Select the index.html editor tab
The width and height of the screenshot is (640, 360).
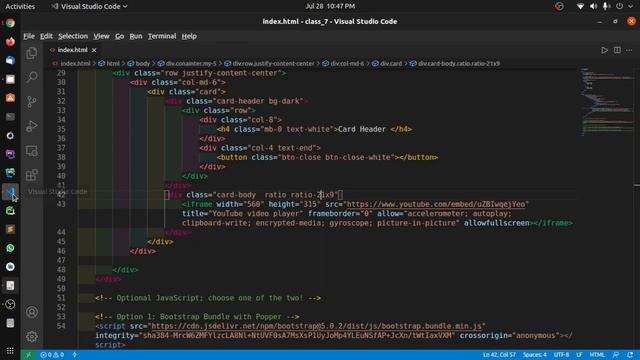tap(72, 50)
